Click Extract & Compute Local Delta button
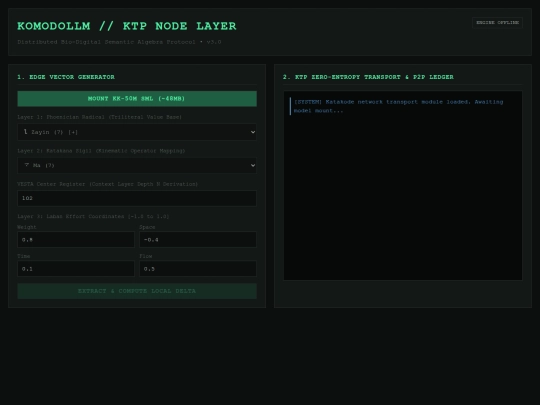The image size is (540, 405). click(137, 291)
